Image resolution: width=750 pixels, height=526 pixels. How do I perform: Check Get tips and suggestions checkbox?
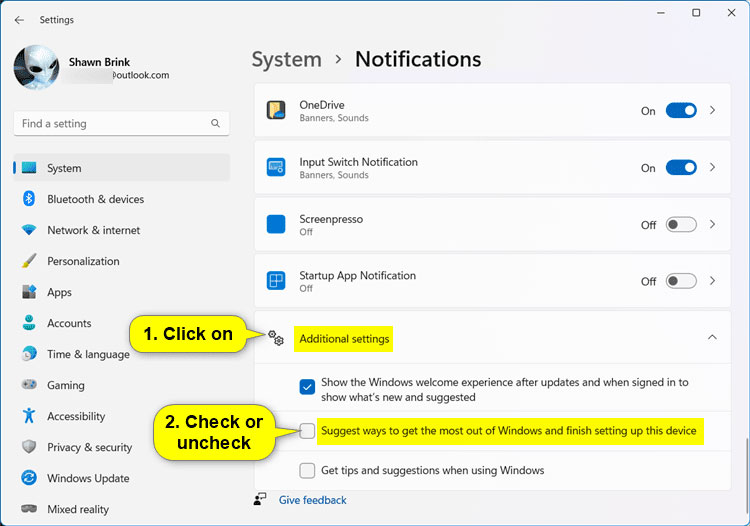[307, 471]
